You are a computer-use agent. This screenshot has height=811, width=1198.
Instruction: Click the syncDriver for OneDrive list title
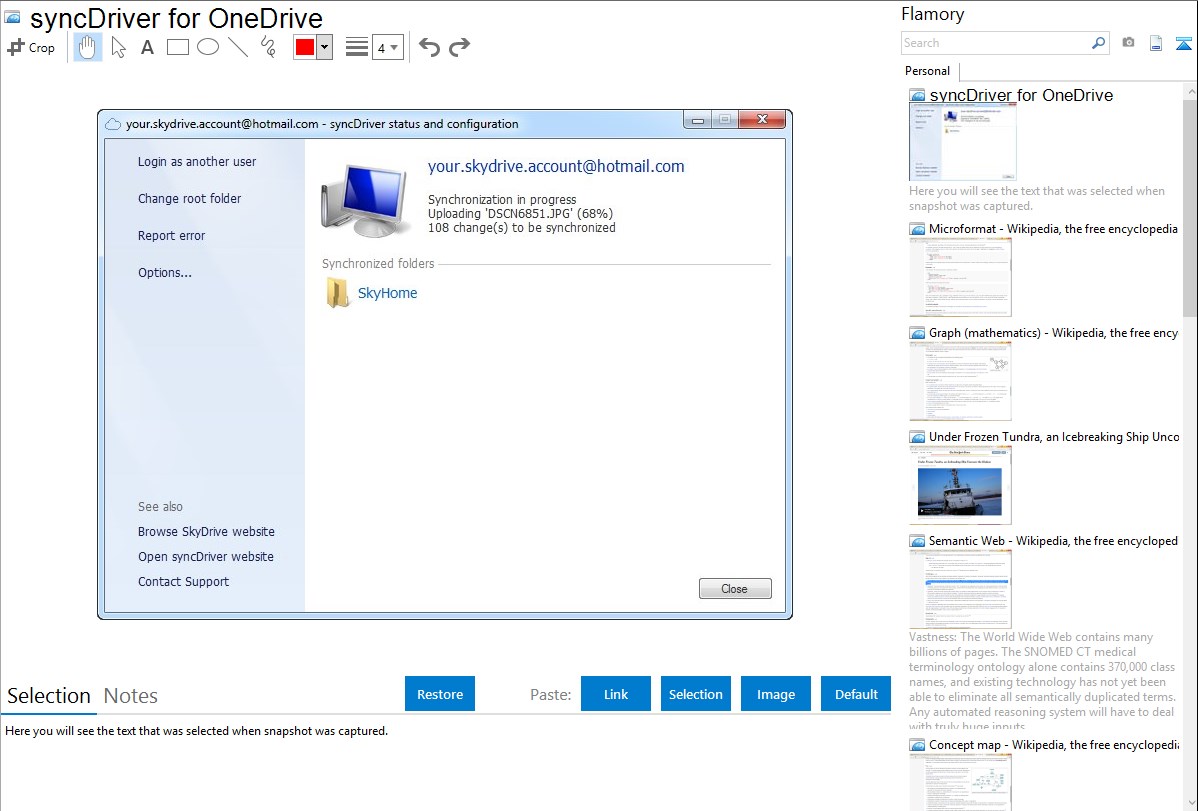pos(1021,96)
